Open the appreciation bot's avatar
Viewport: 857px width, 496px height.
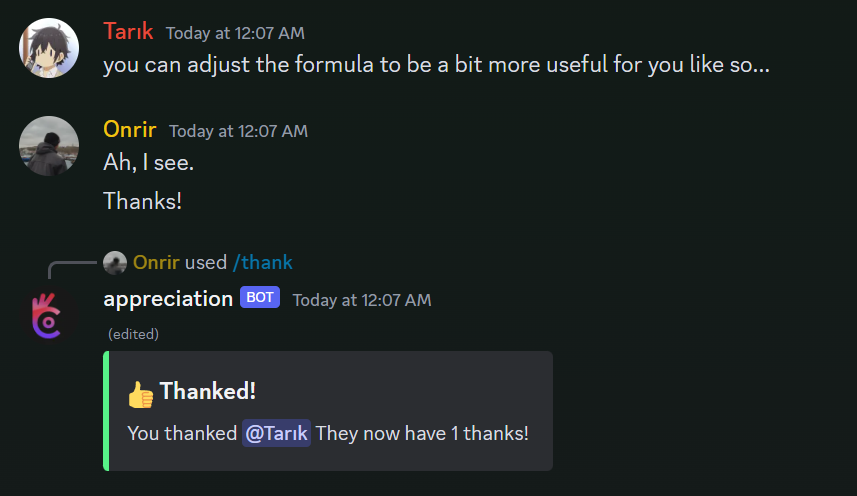coord(48,314)
